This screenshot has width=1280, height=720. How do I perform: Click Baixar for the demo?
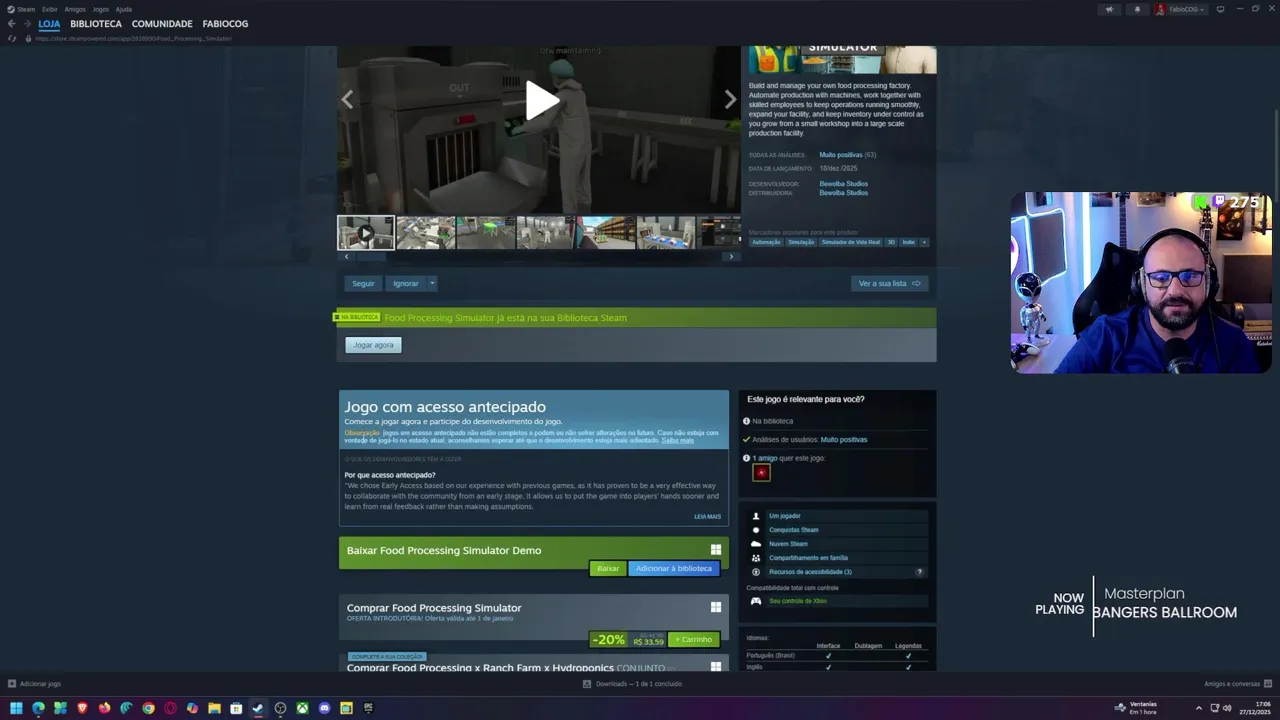(x=608, y=568)
